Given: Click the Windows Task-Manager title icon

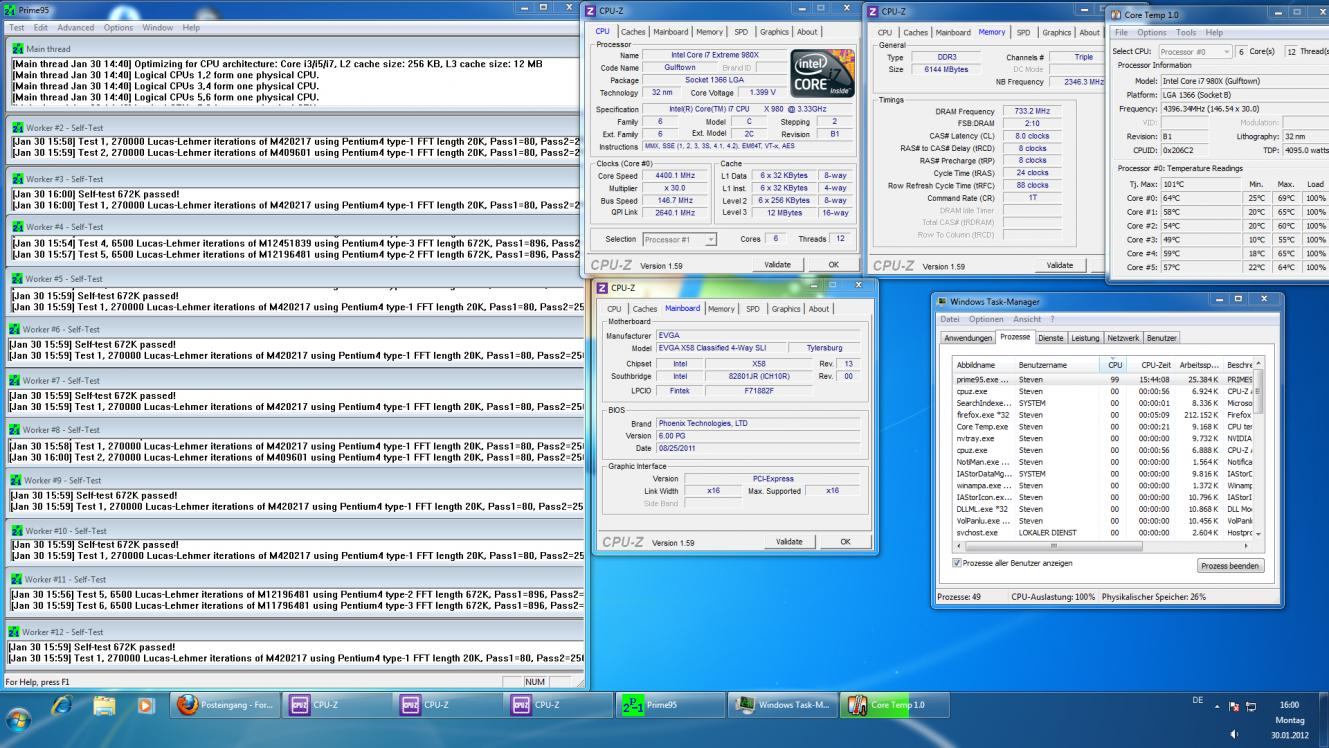Looking at the screenshot, I should 943,302.
